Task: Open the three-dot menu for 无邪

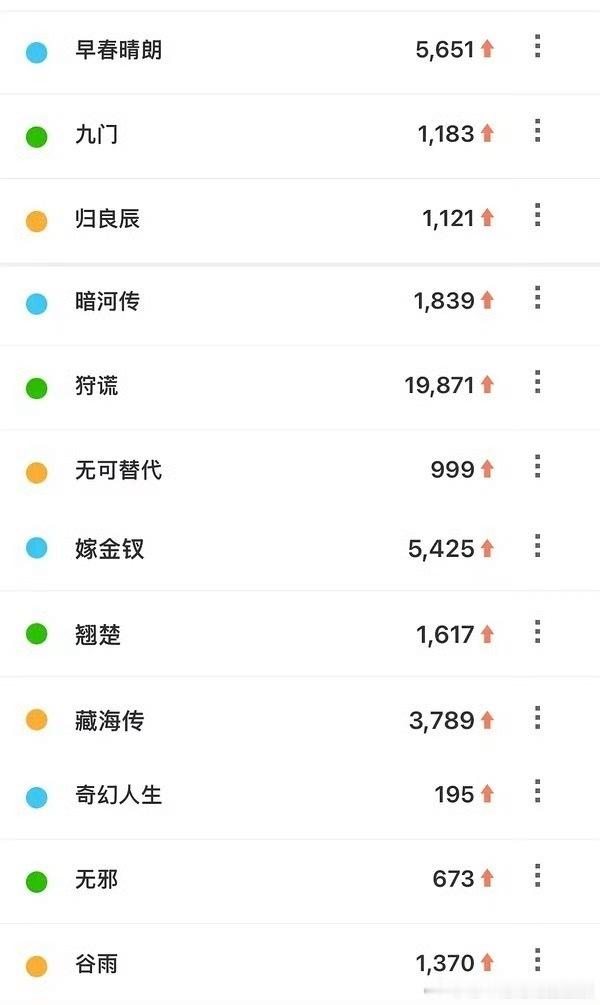Action: pos(537,876)
